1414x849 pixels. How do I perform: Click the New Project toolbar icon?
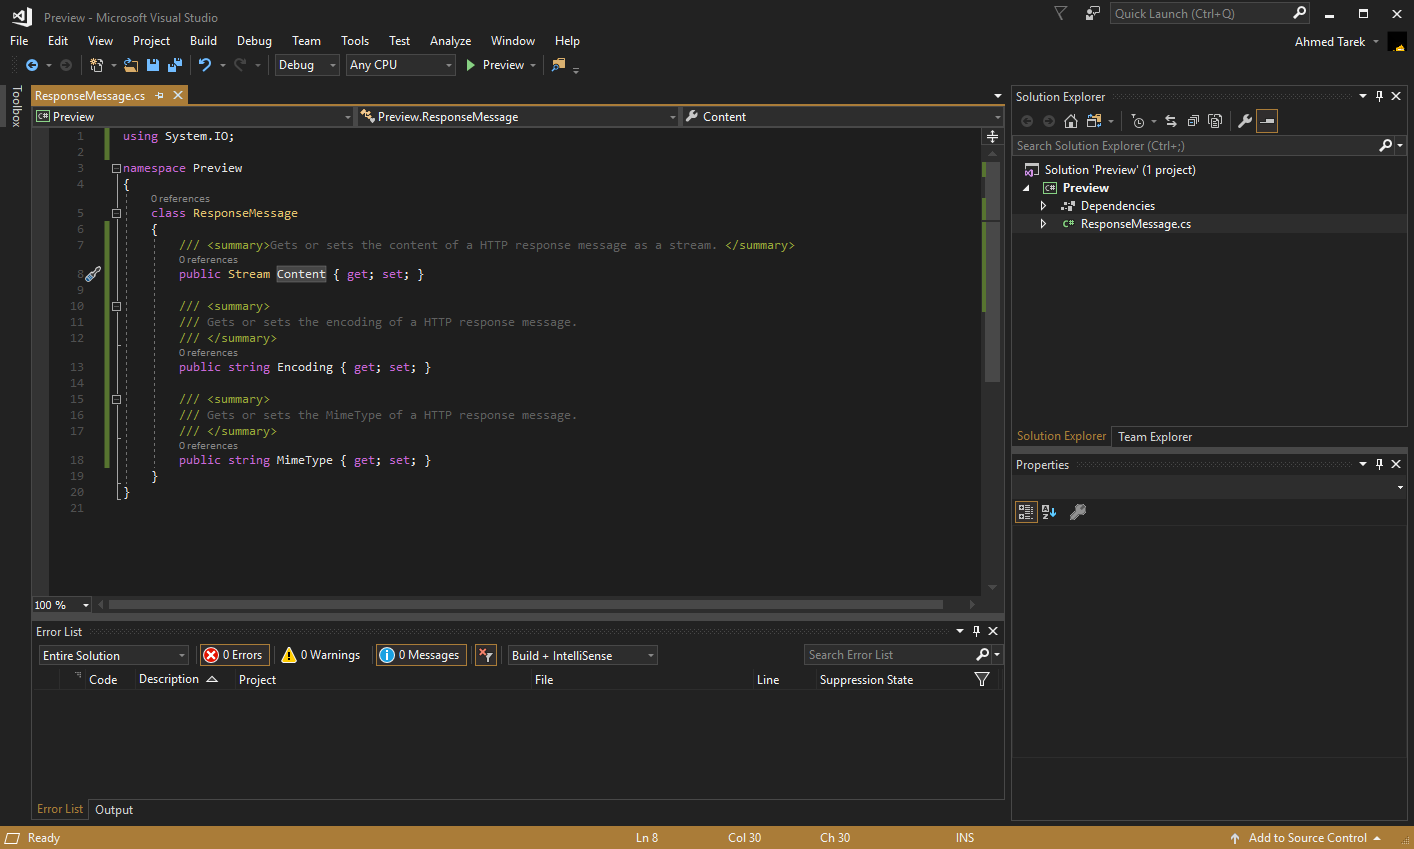96,65
